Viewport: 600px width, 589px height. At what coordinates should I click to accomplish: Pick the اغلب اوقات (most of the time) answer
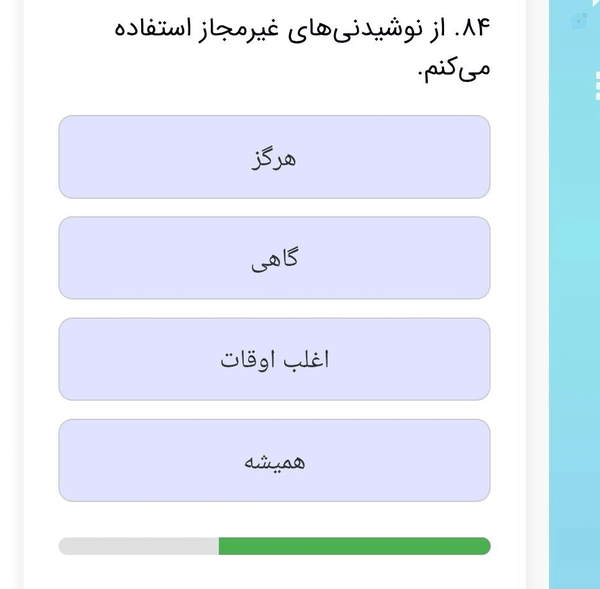(274, 359)
